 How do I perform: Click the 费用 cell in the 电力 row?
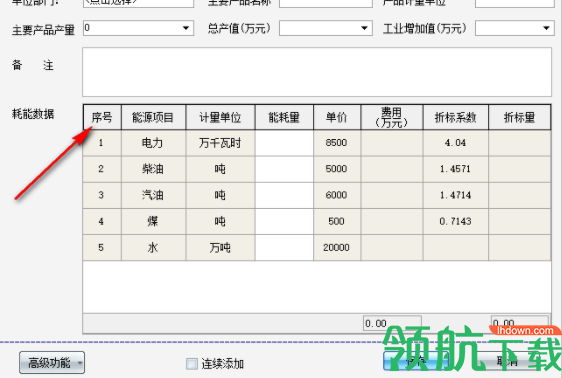point(392,143)
